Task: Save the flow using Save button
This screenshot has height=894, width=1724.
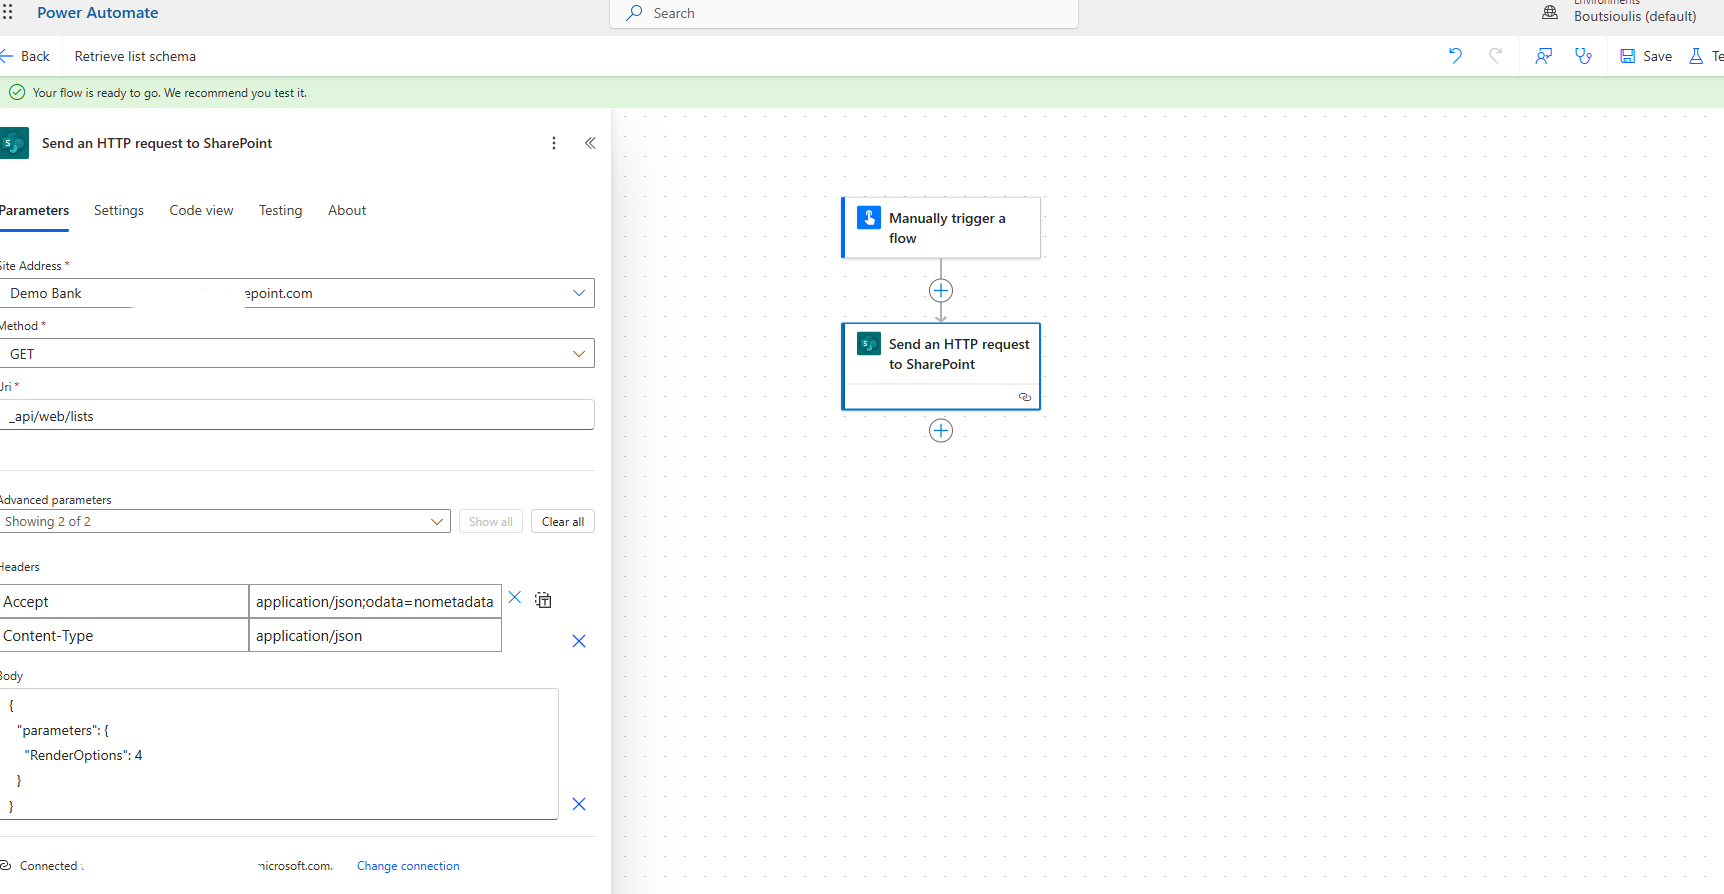Action: point(1646,56)
